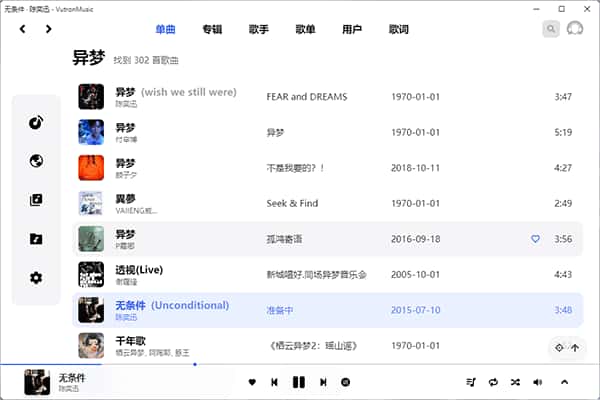Open the play queue list icon
Image resolution: width=600 pixels, height=400 pixels.
click(x=471, y=382)
